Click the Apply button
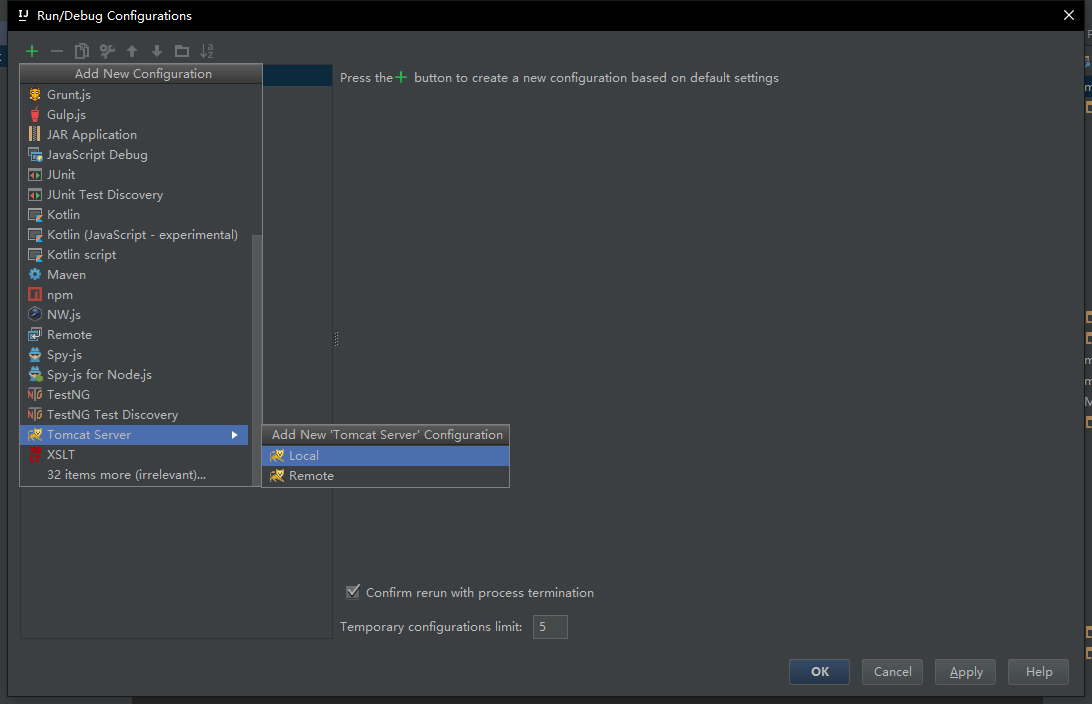The image size is (1092, 704). point(964,671)
